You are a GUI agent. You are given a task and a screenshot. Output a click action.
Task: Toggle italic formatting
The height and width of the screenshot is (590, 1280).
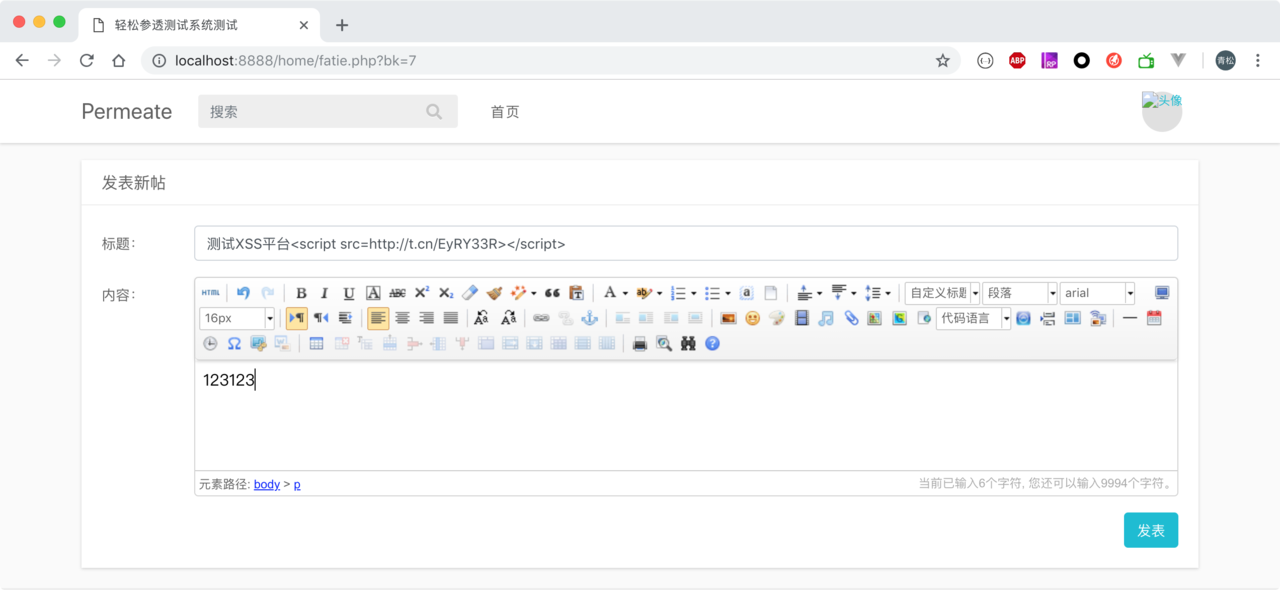point(324,293)
